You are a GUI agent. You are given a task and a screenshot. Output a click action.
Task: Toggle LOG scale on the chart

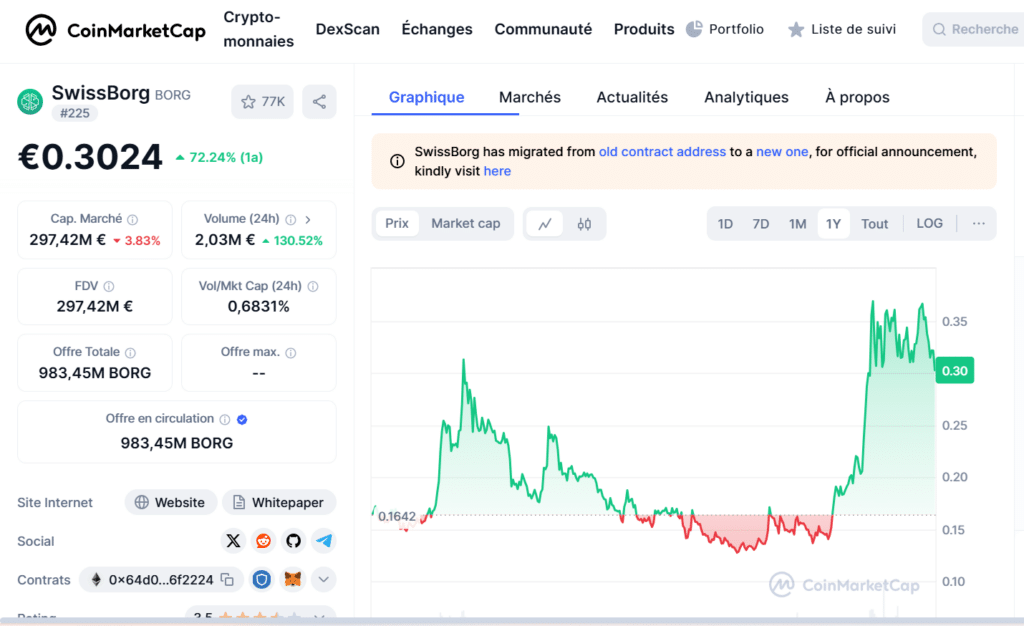pos(929,223)
